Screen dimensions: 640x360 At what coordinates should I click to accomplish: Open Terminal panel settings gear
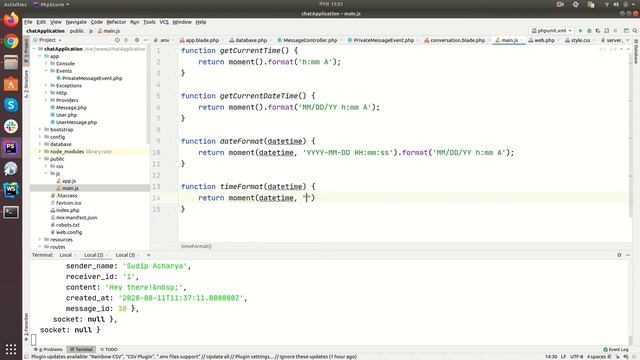point(619,255)
